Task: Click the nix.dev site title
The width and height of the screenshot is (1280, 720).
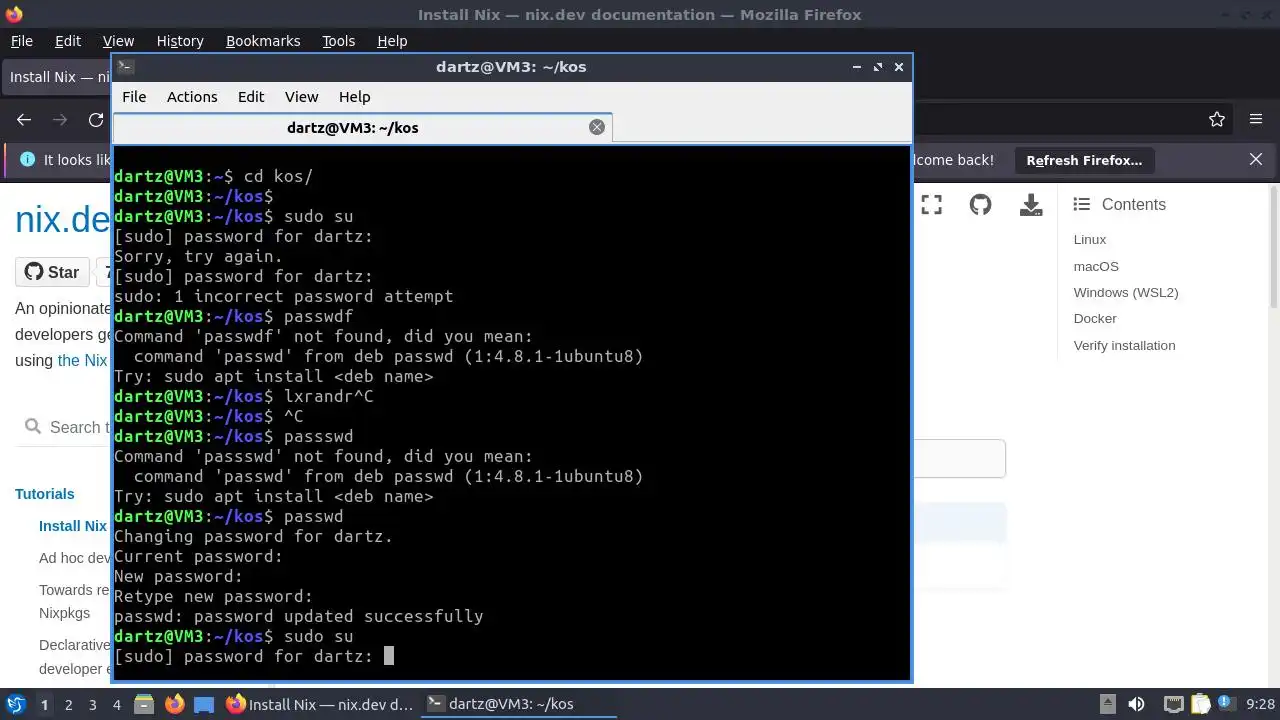Action: point(62,220)
